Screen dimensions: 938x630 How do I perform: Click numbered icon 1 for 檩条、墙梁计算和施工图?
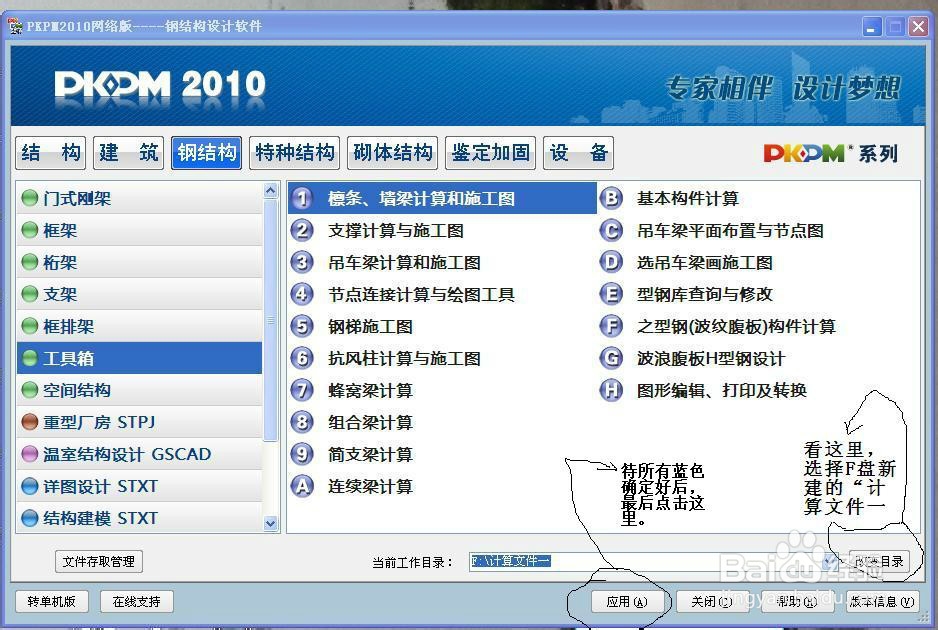tap(303, 198)
